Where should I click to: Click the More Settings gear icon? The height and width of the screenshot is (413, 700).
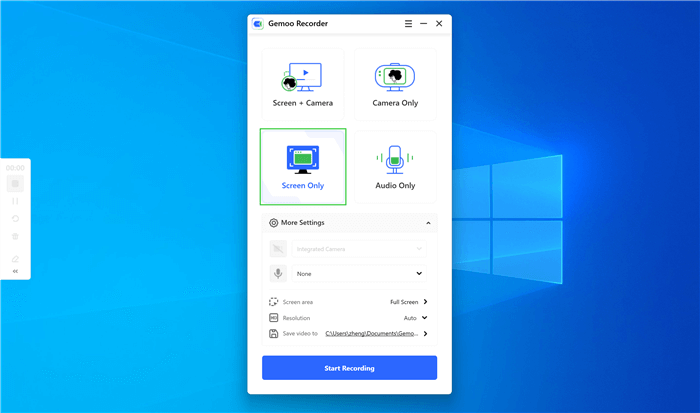point(273,223)
